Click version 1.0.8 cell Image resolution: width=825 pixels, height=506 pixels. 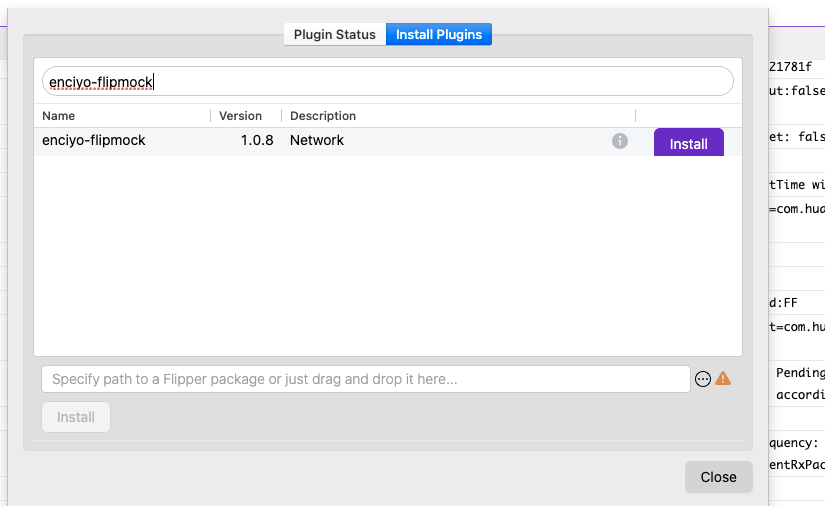[x=257, y=140]
